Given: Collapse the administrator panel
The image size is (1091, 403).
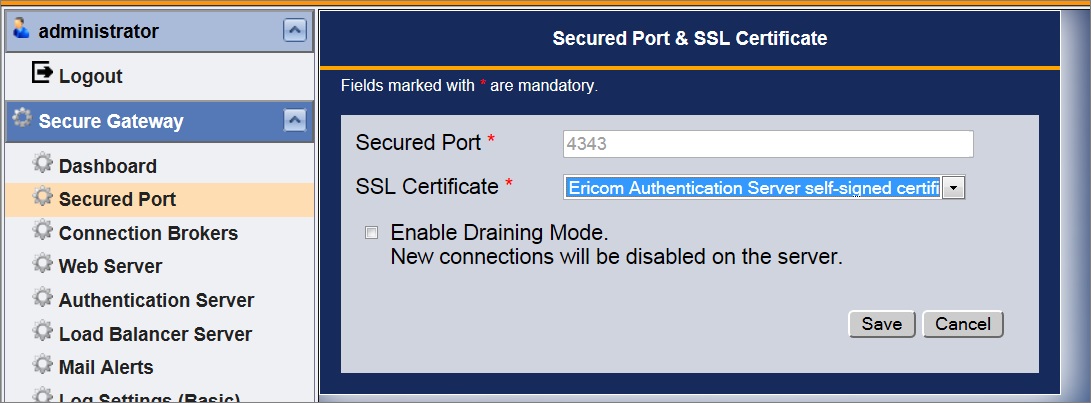Looking at the screenshot, I should pos(294,31).
